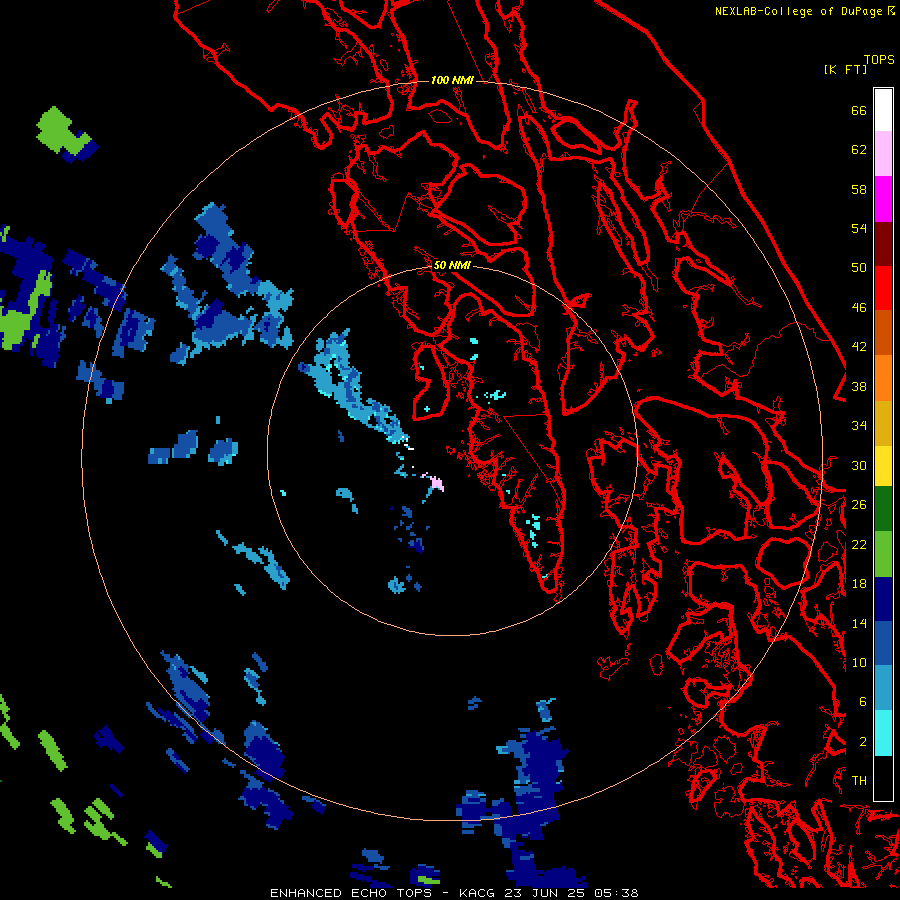Click the bright red 50 kft legend swatch

click(x=883, y=288)
